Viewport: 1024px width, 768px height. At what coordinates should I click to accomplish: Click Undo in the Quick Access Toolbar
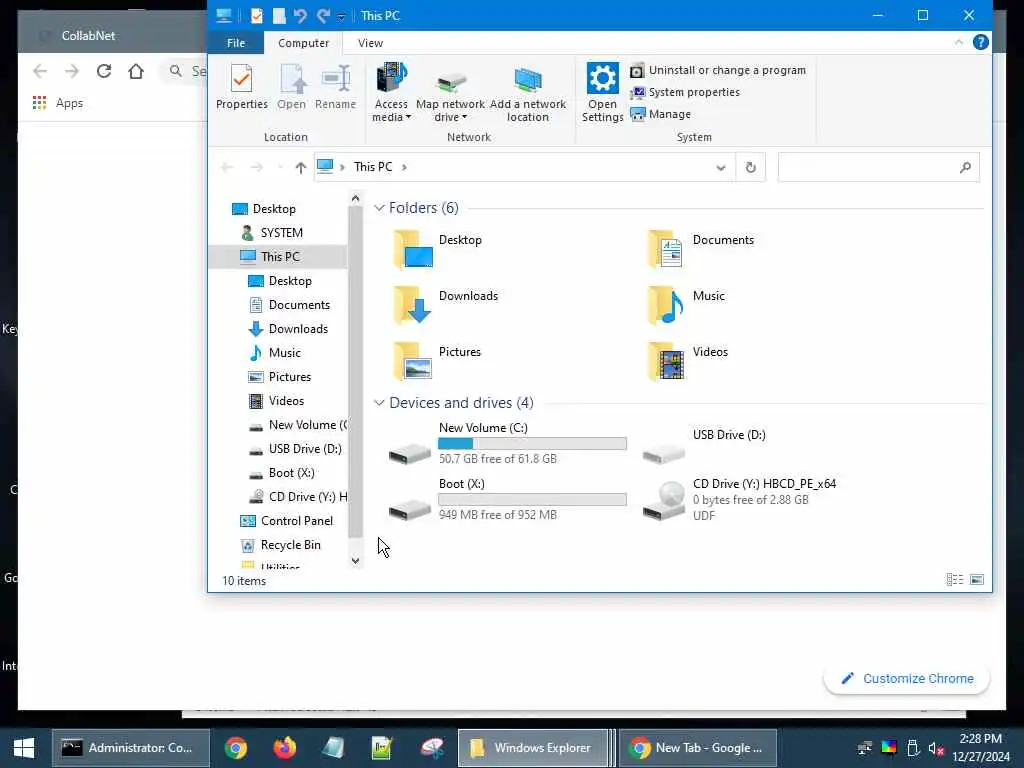coord(300,16)
